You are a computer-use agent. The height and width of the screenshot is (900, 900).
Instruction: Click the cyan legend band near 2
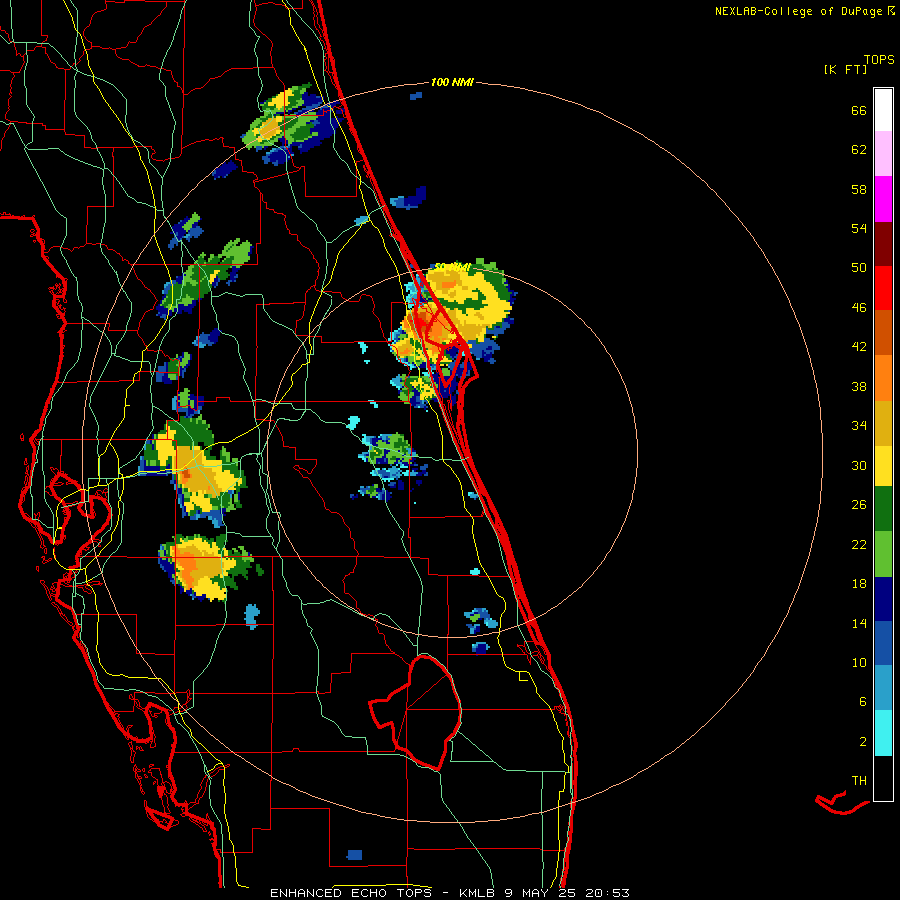tap(883, 733)
